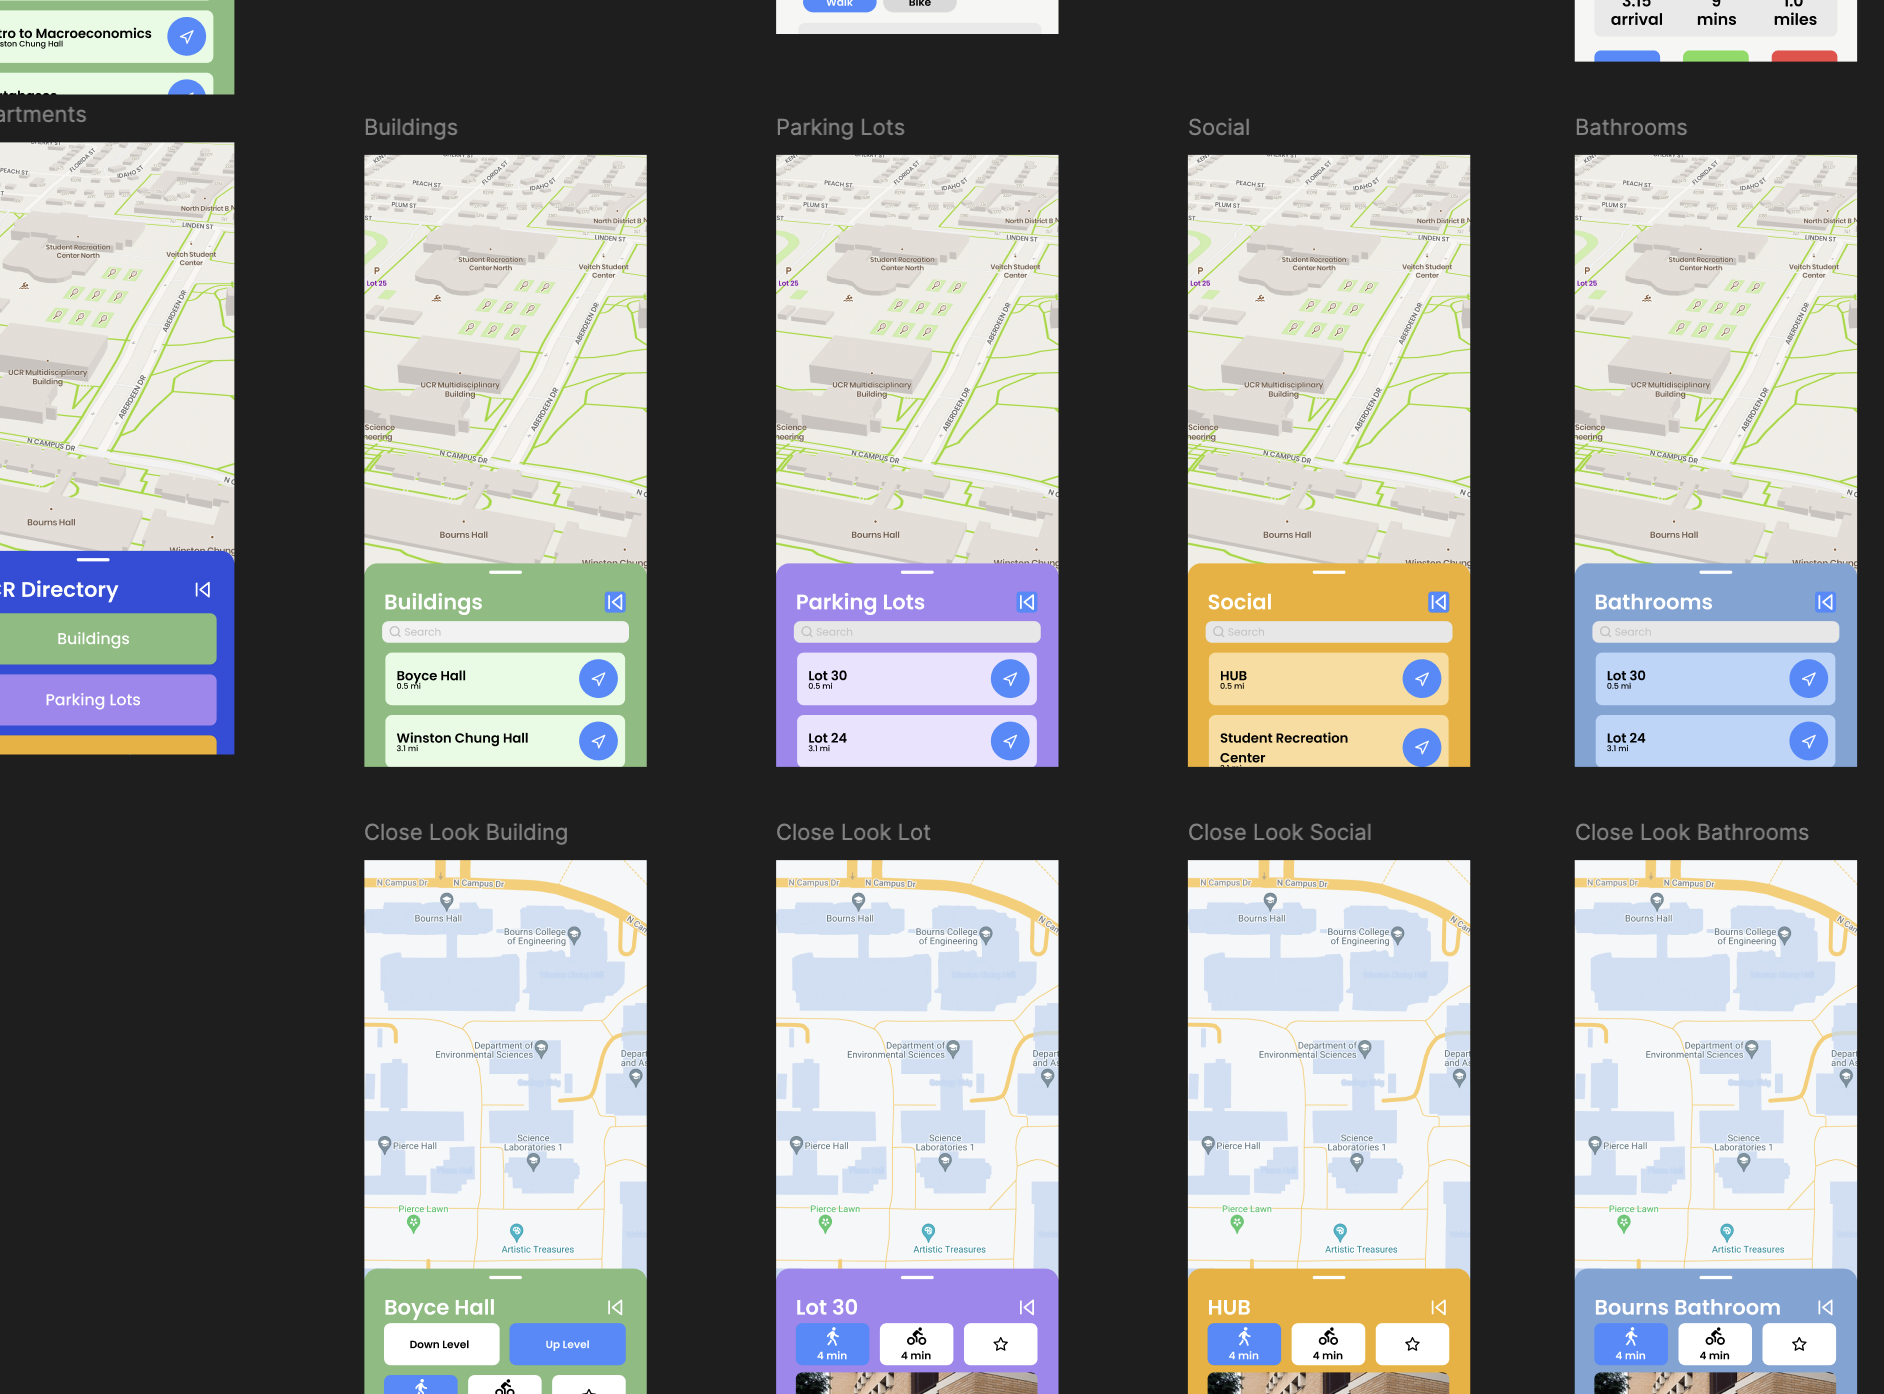Click the Bourns Hall pin in Close Look Building map

tap(446, 902)
